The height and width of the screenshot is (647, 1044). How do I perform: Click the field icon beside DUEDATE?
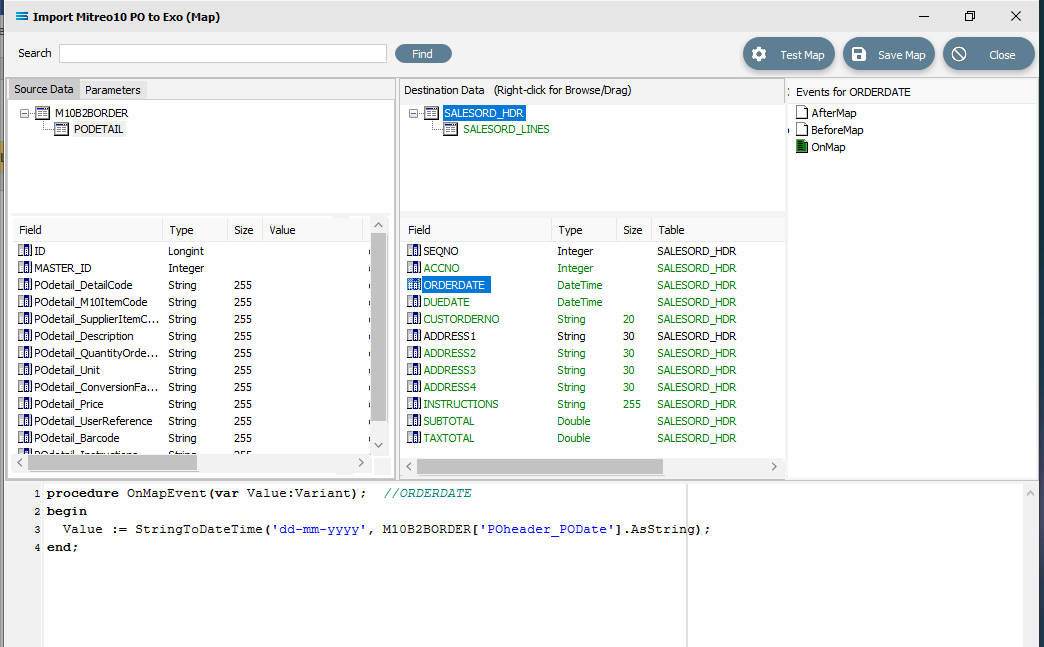[413, 302]
